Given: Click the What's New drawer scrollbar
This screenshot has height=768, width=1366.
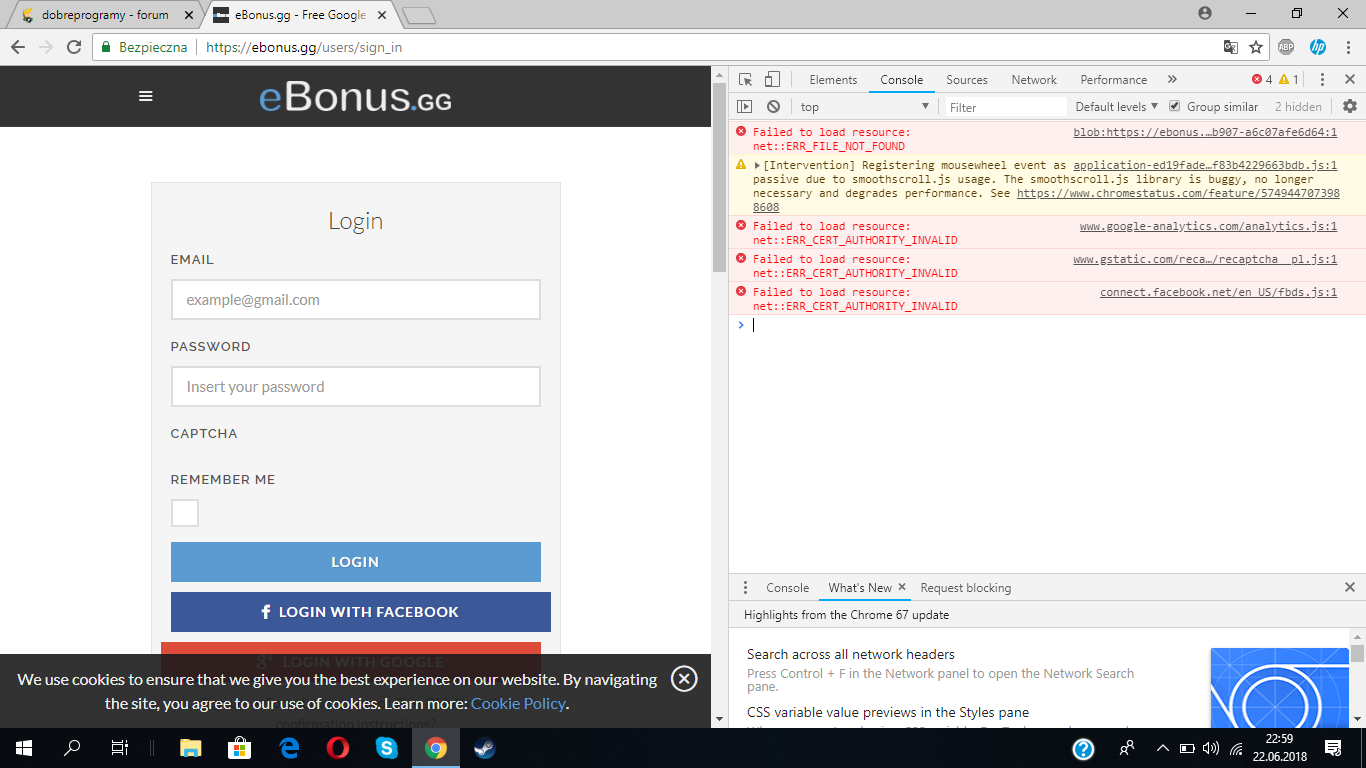Looking at the screenshot, I should click(1358, 653).
